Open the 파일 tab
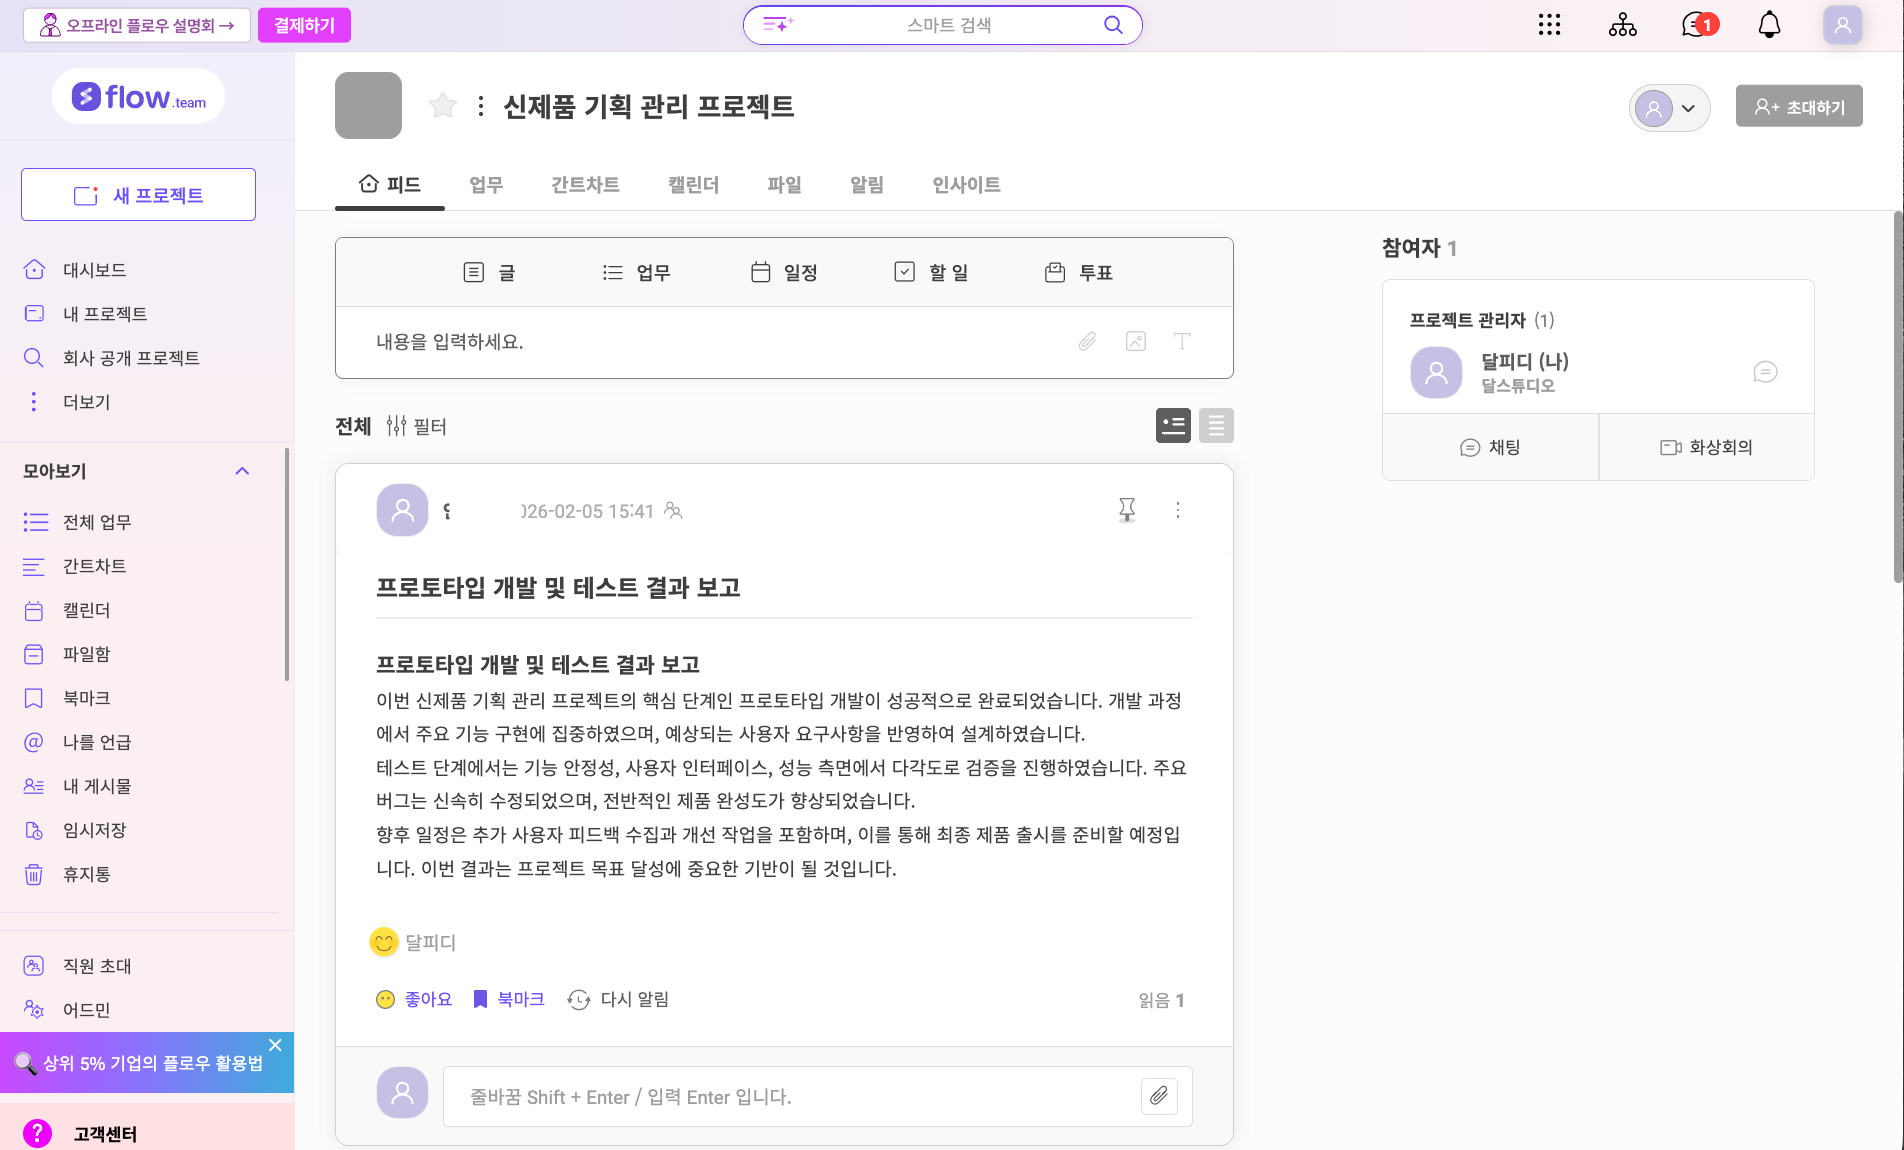Image resolution: width=1904 pixels, height=1150 pixels. click(784, 185)
